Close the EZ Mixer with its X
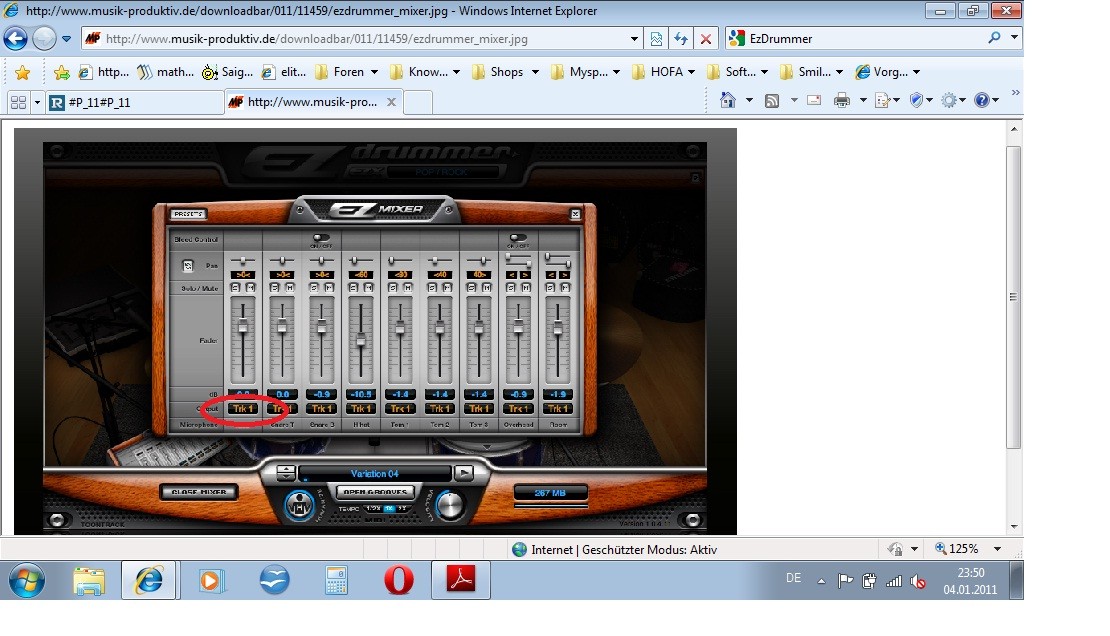1110x636 pixels. [576, 214]
